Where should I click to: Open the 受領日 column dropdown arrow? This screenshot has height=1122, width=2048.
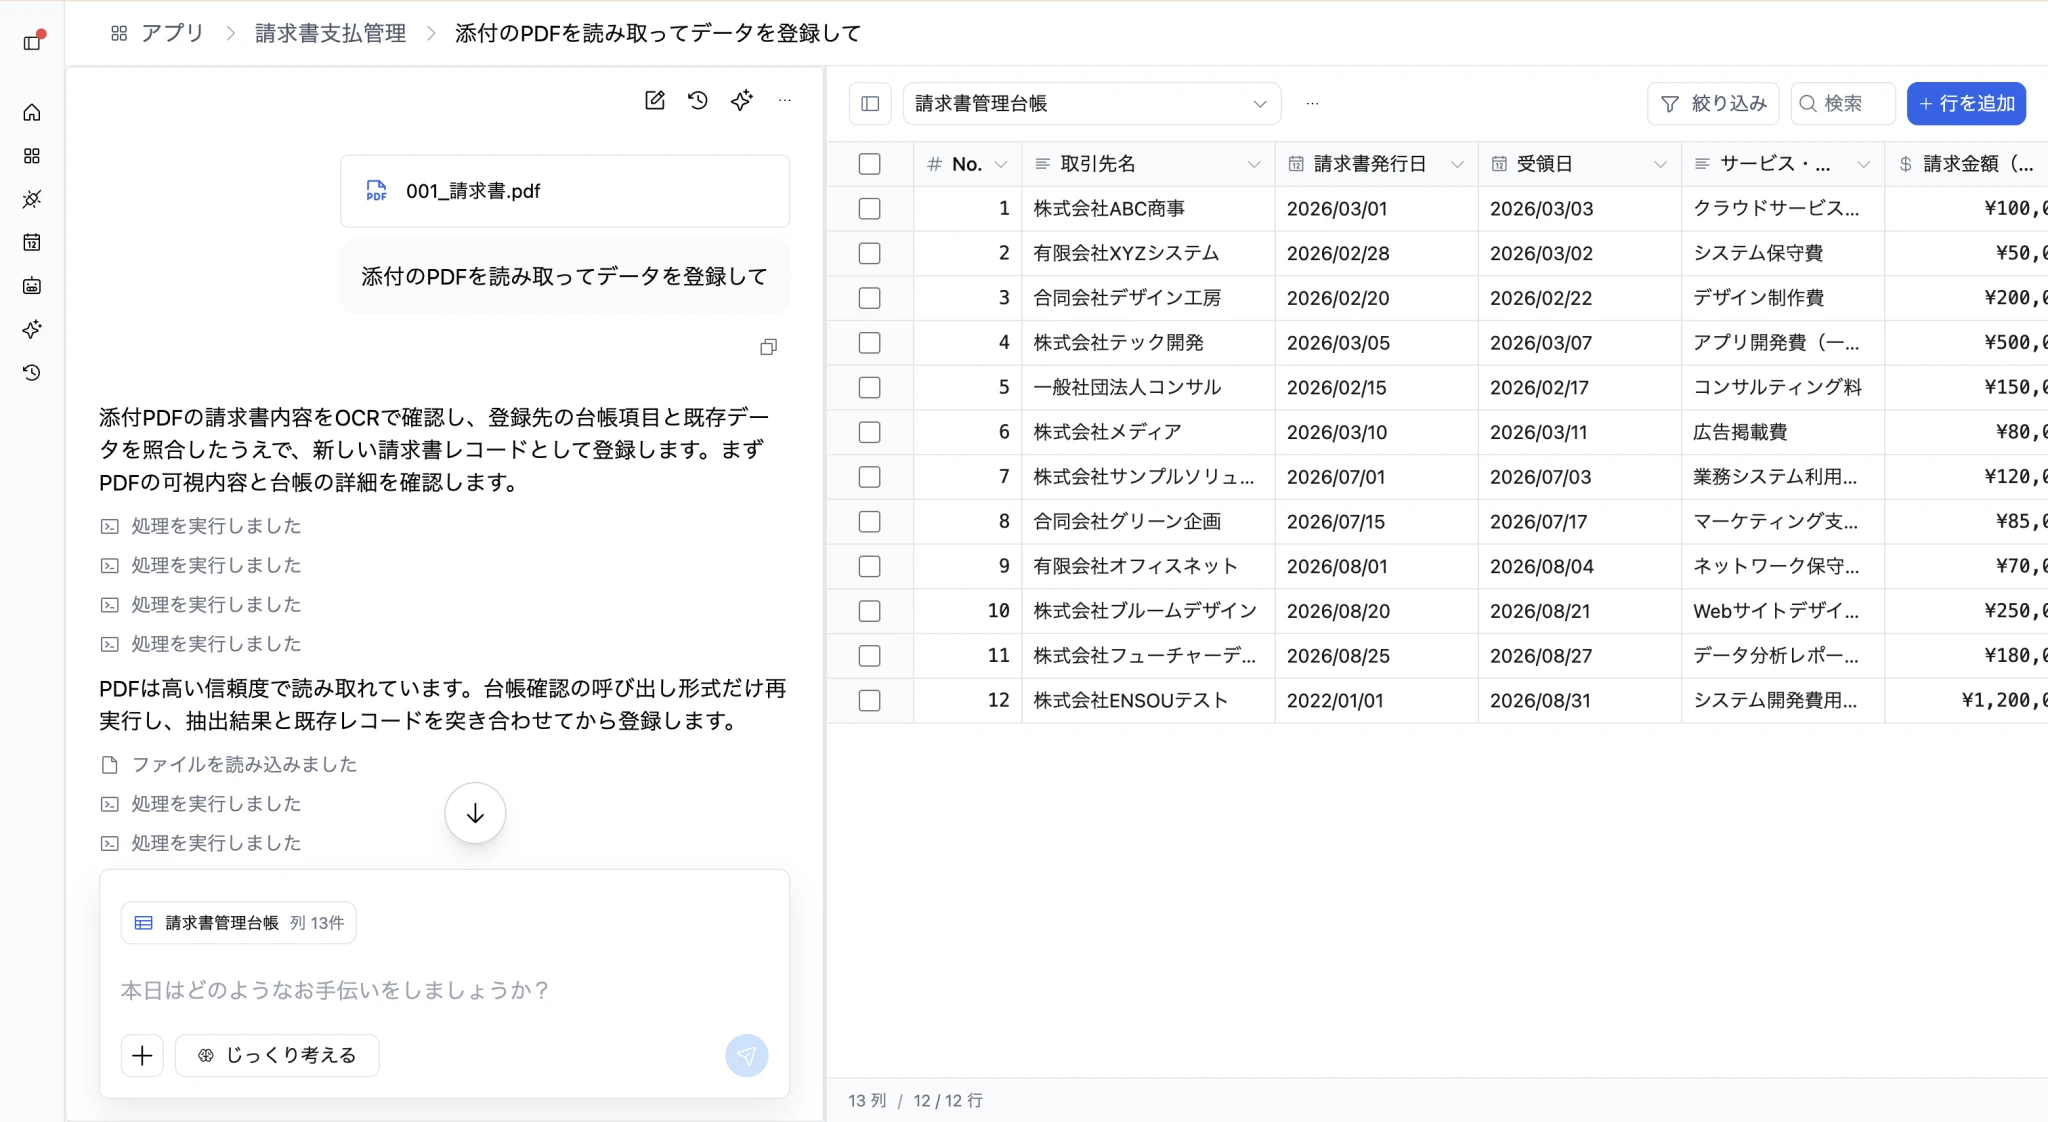[1660, 164]
